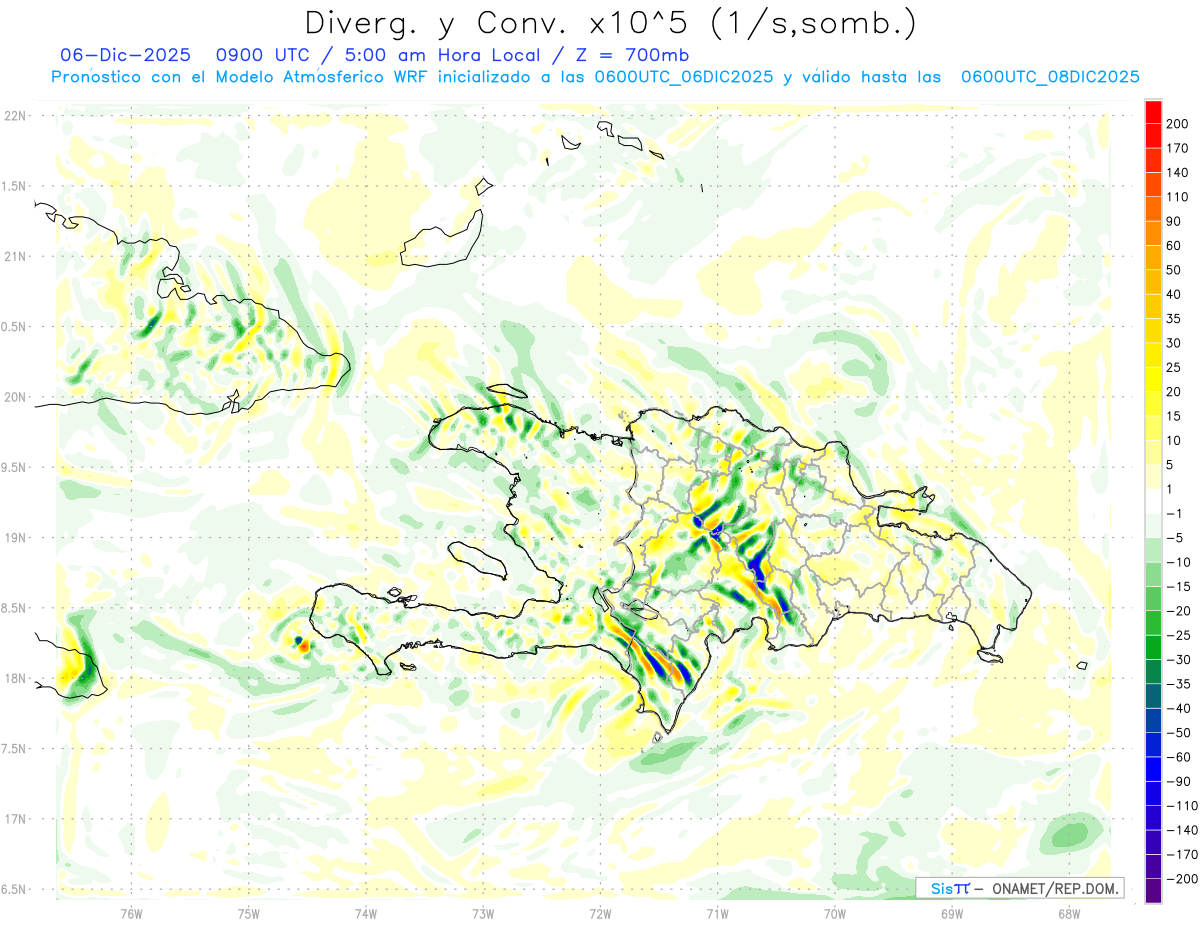
Task: Click the longitude label '76W'
Action: [x=131, y=914]
